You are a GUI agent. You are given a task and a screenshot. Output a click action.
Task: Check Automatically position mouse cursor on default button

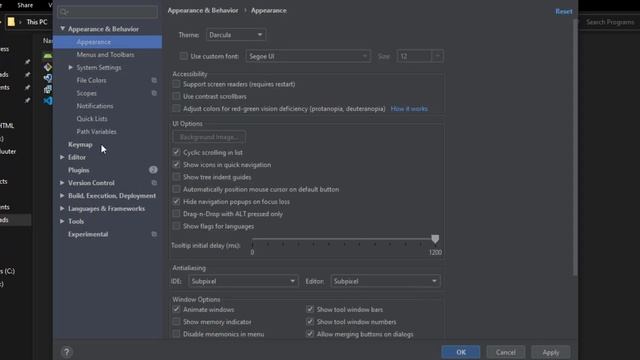click(x=176, y=189)
